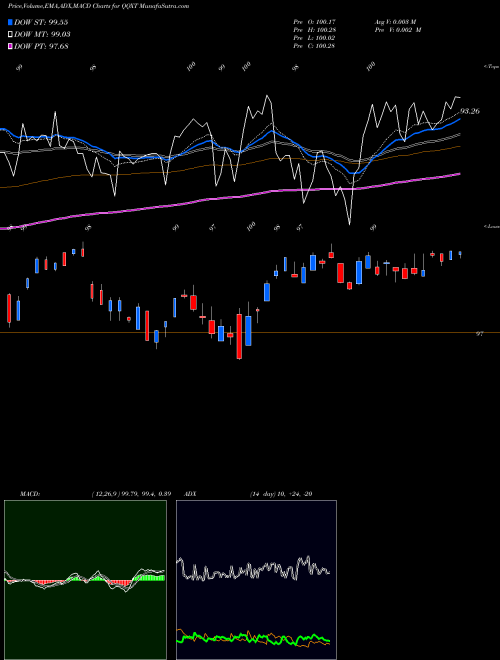500x660 pixels.
Task: Click the 93.26 EMA end label
Action: (x=470, y=111)
